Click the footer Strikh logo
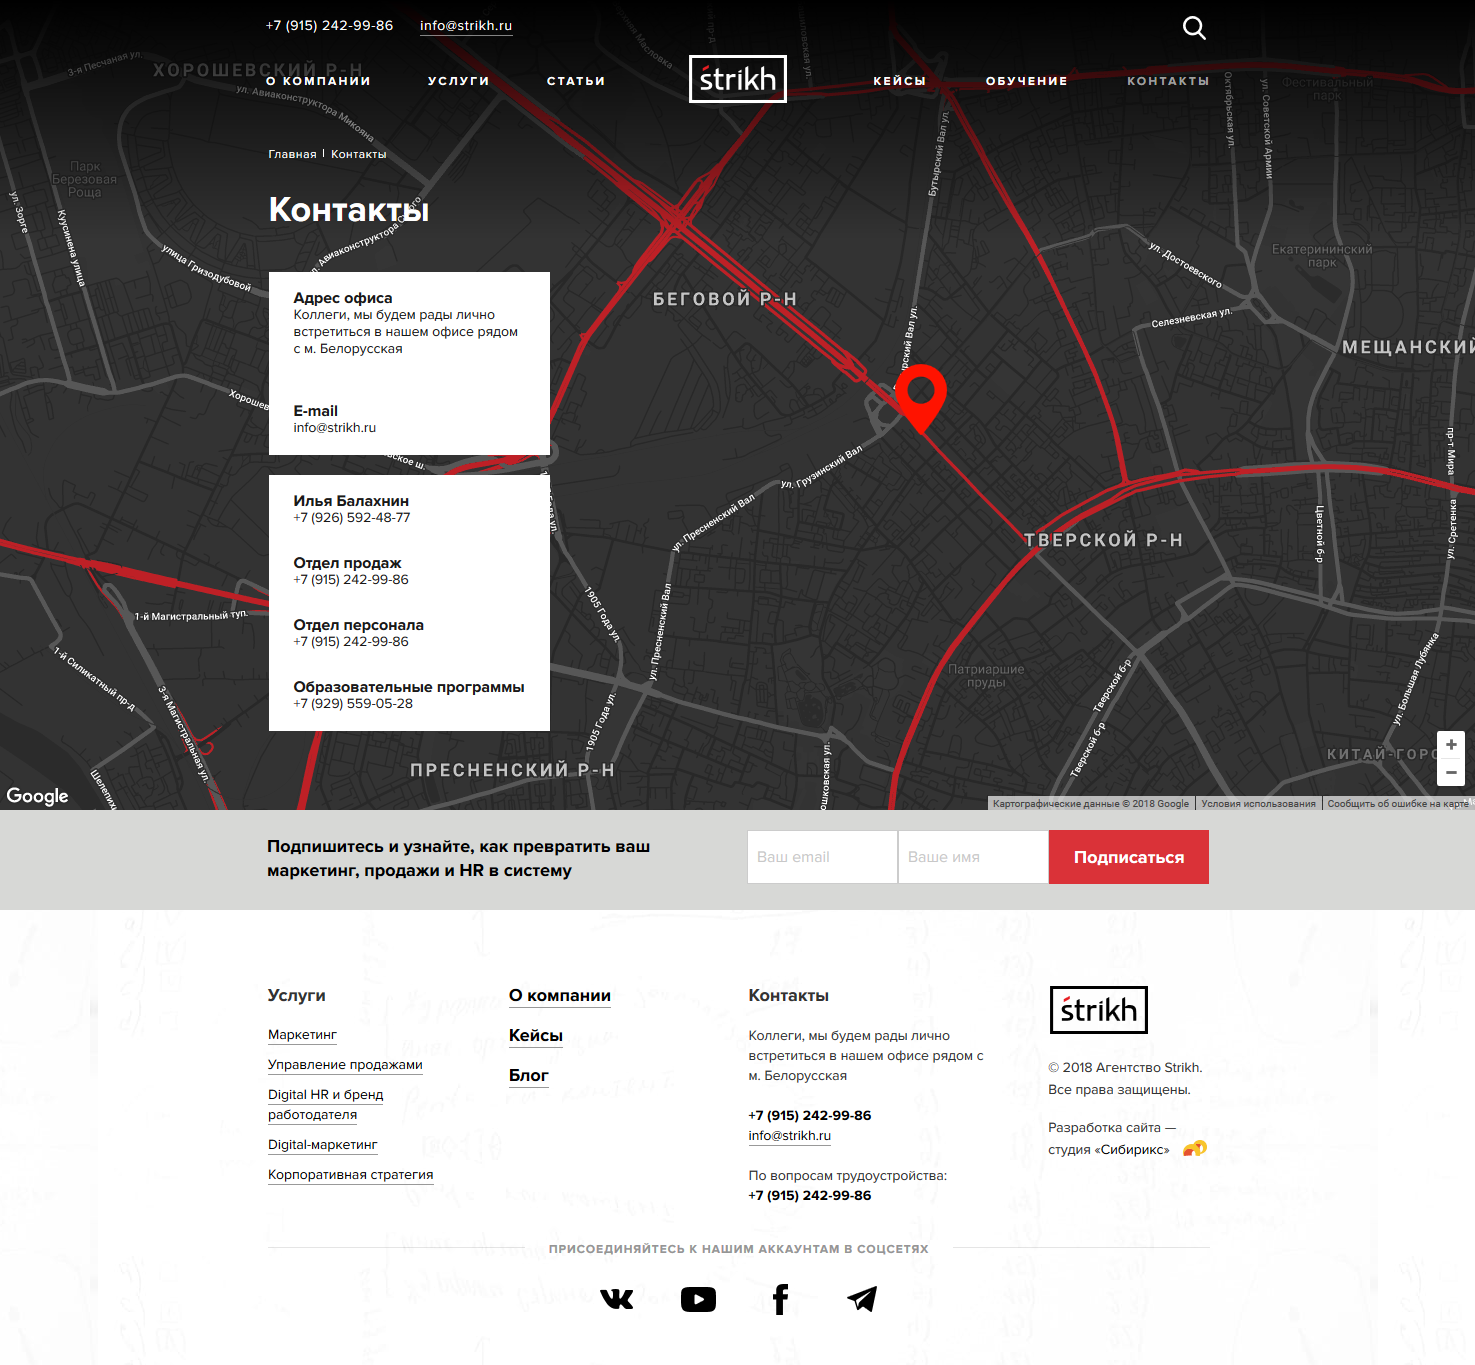Viewport: 1475px width, 1365px height. 1098,1010
